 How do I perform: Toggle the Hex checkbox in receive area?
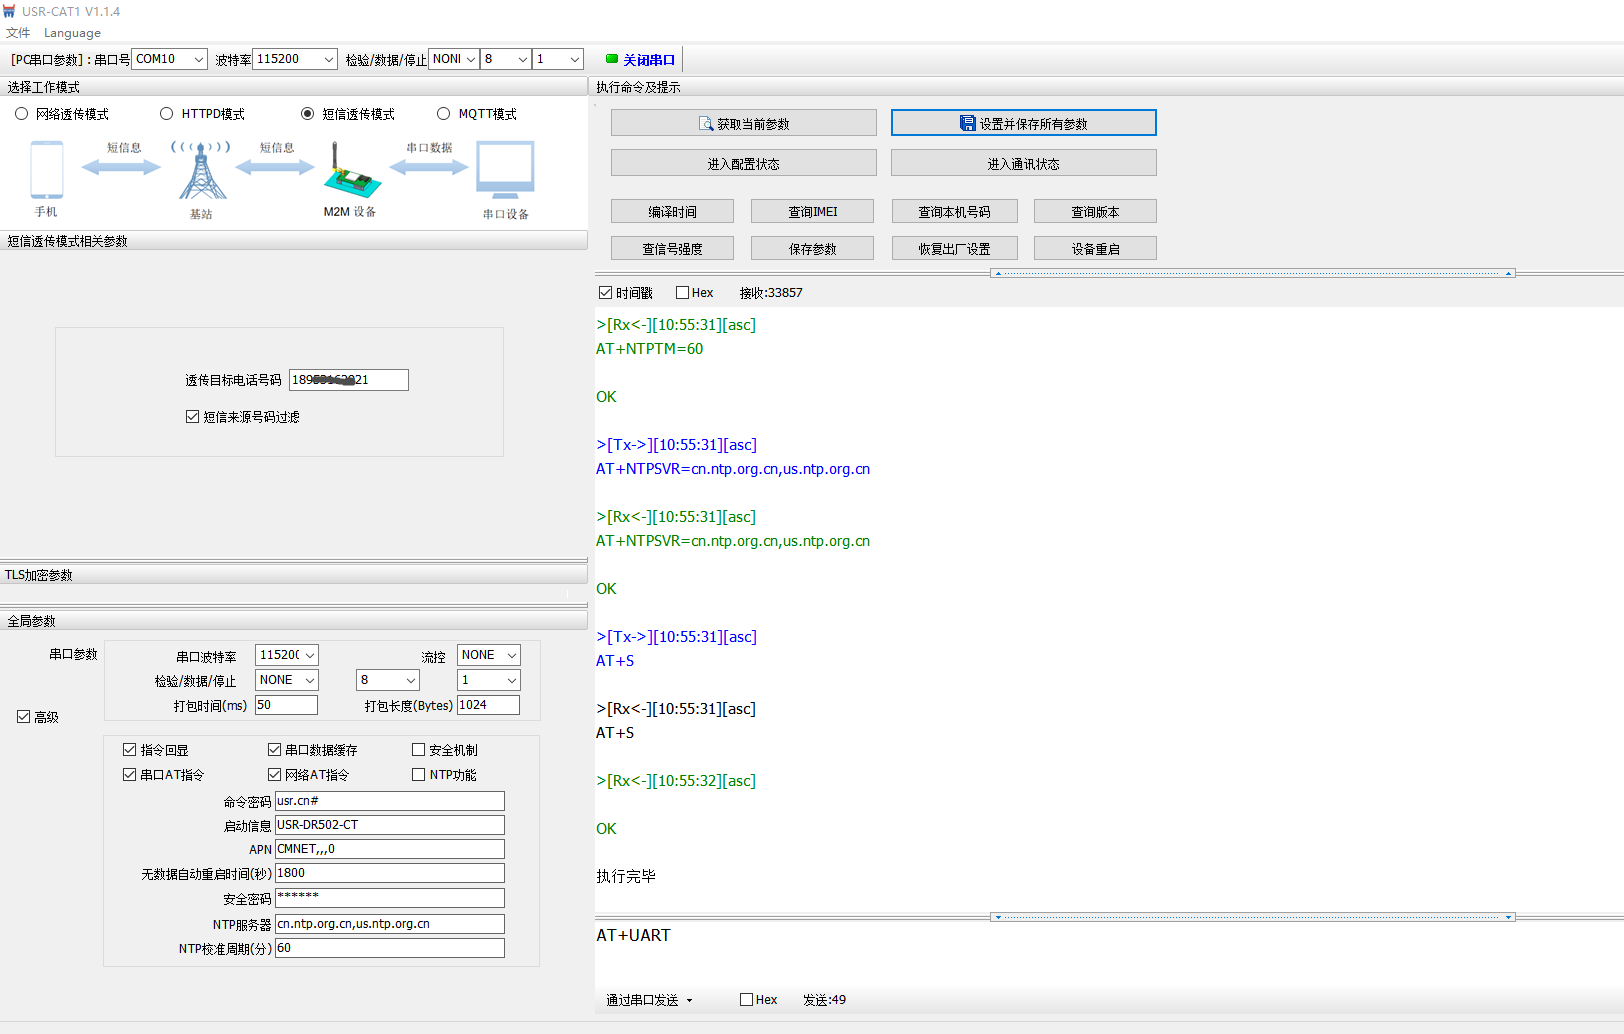(x=683, y=293)
